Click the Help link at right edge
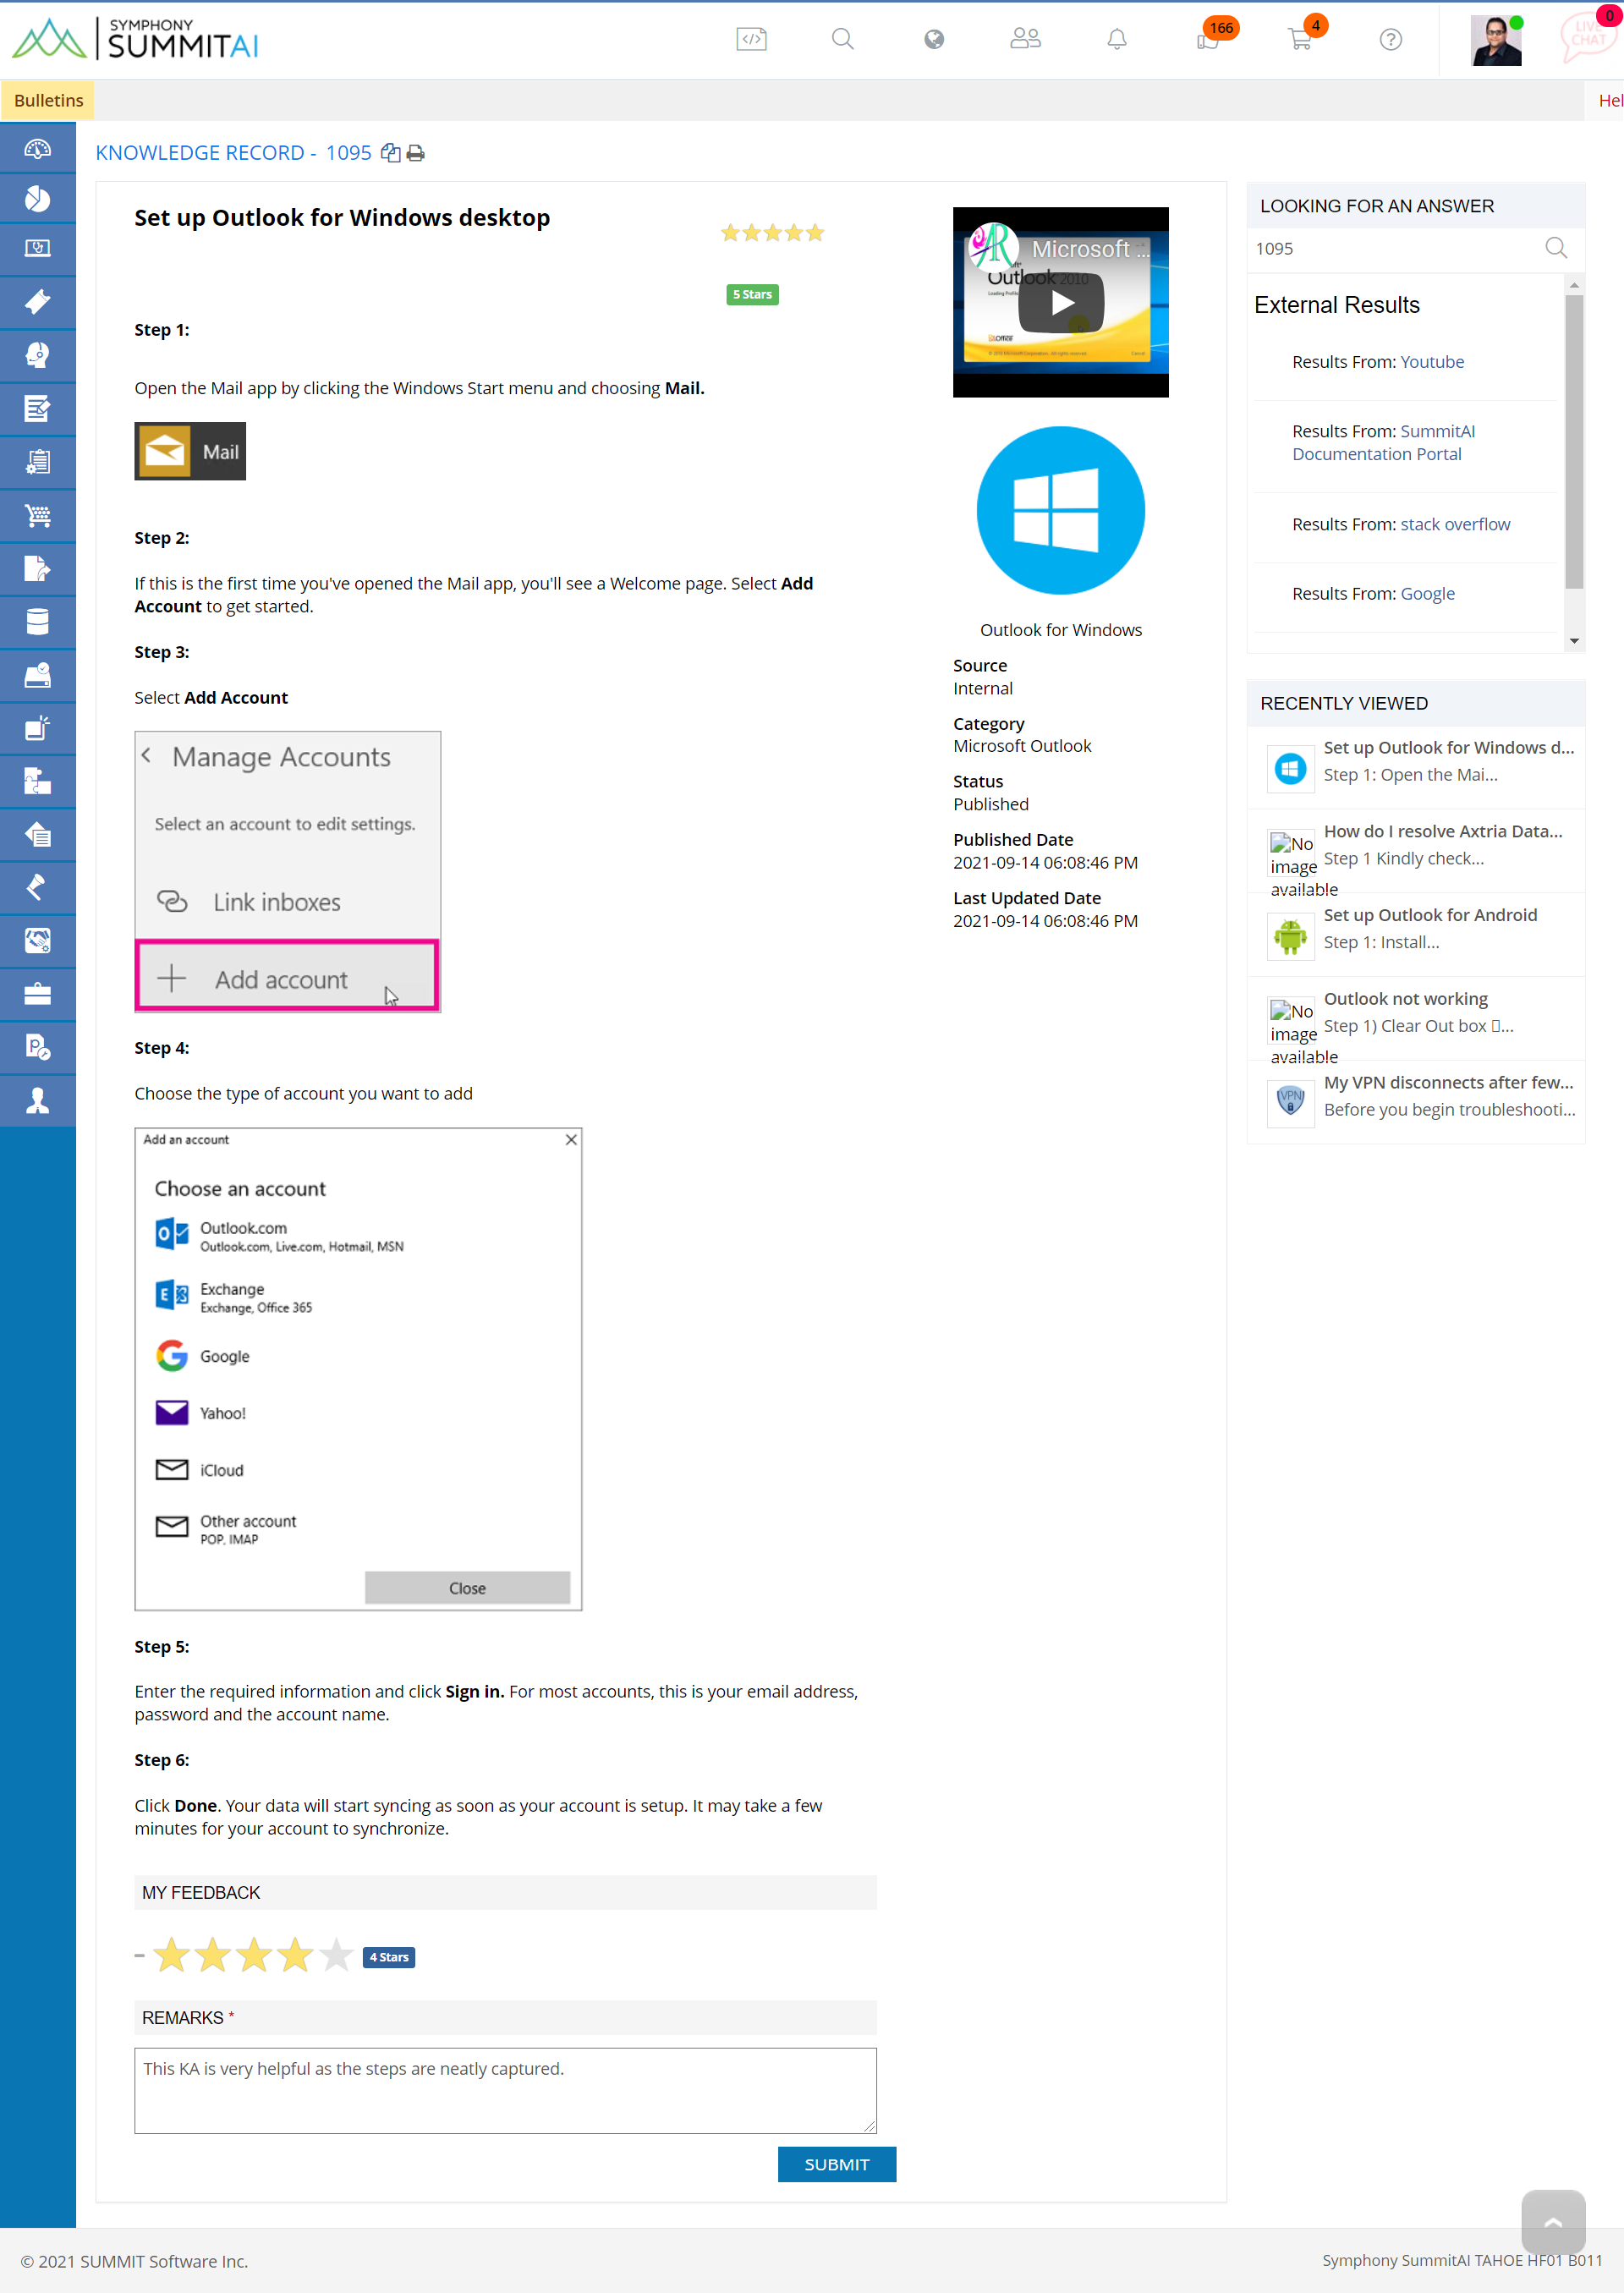Screen dimensions: 1624x2293 (x=1610, y=100)
